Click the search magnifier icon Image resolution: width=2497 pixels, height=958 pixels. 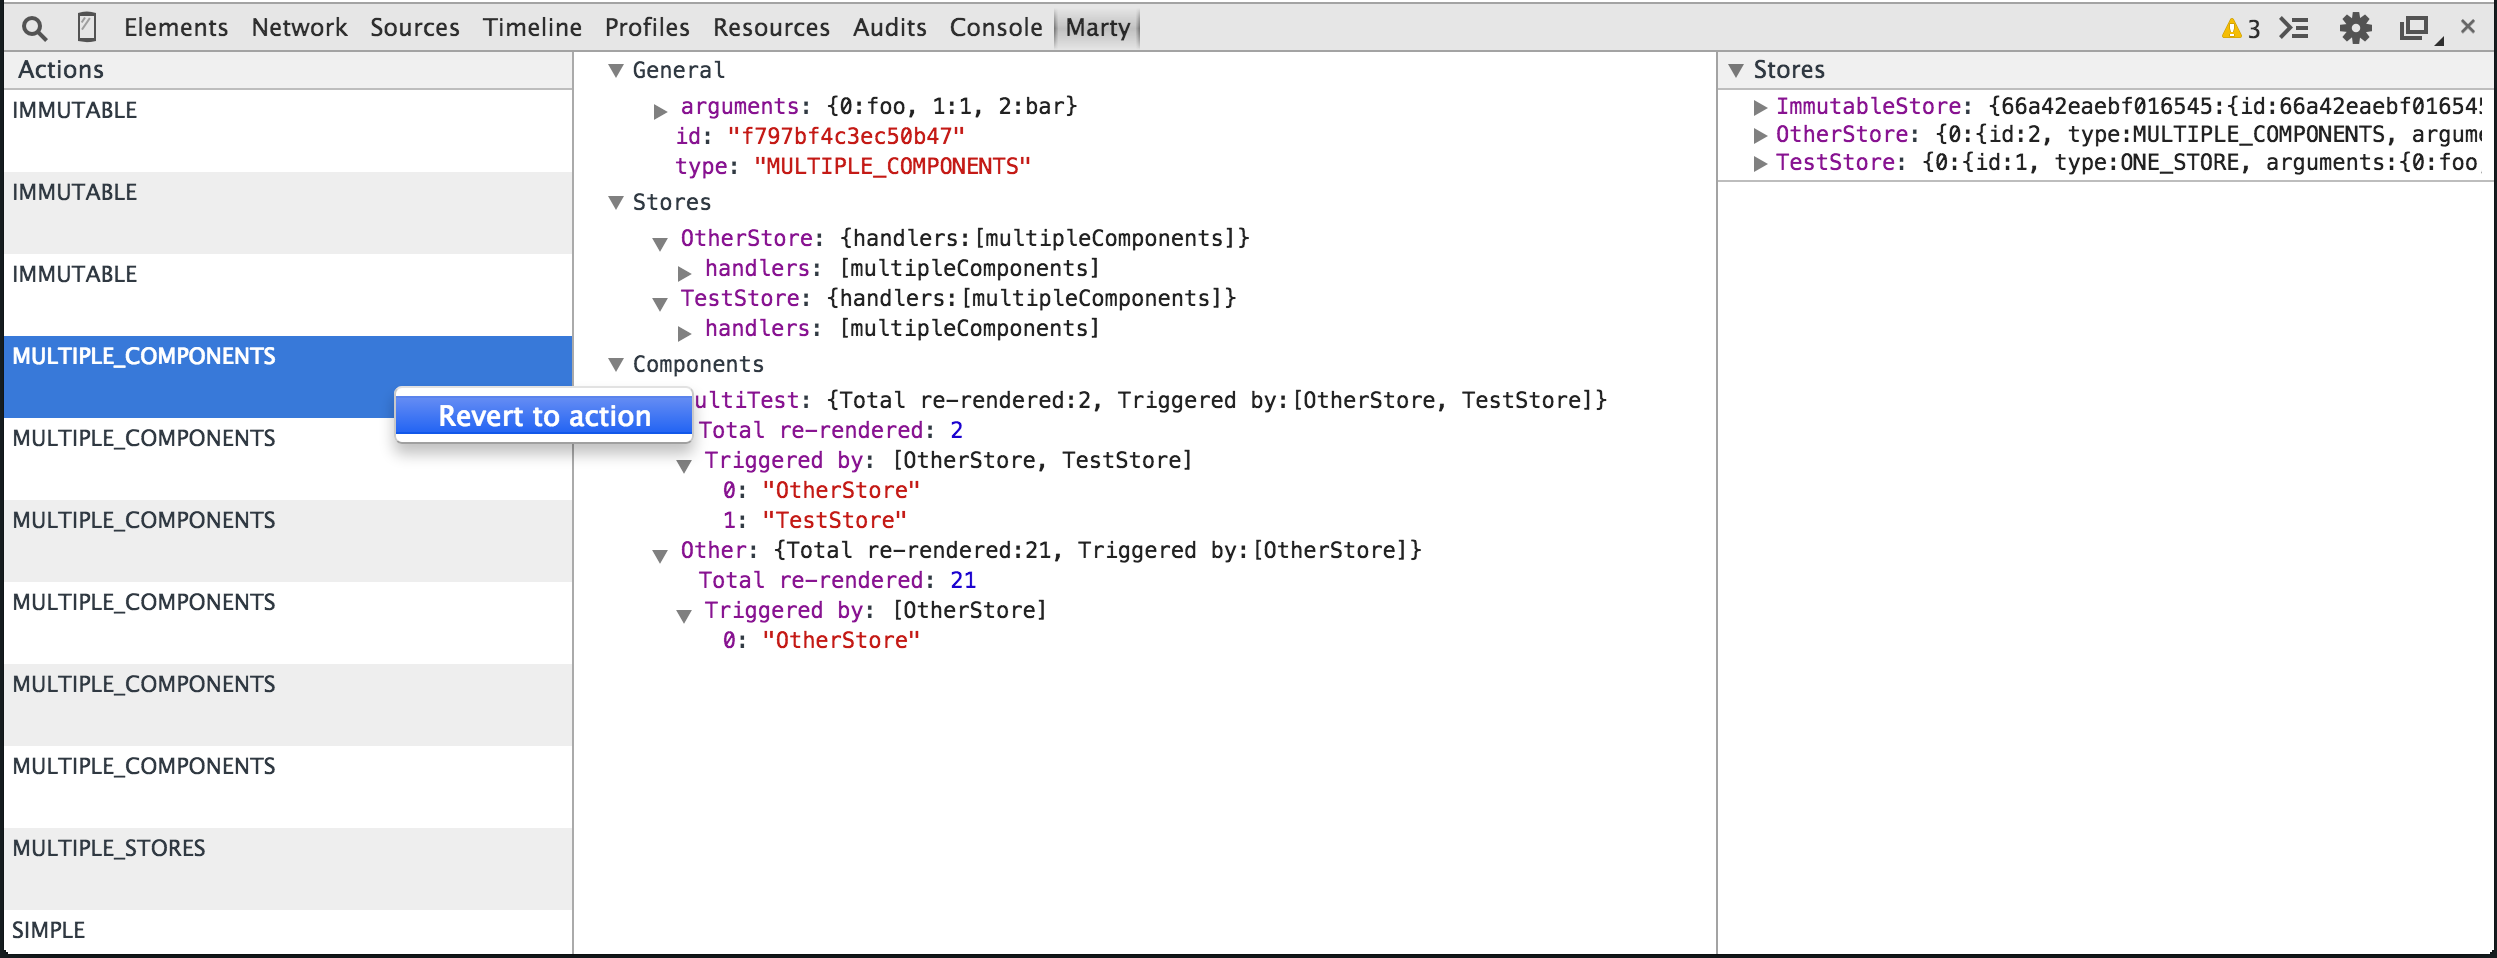[34, 28]
